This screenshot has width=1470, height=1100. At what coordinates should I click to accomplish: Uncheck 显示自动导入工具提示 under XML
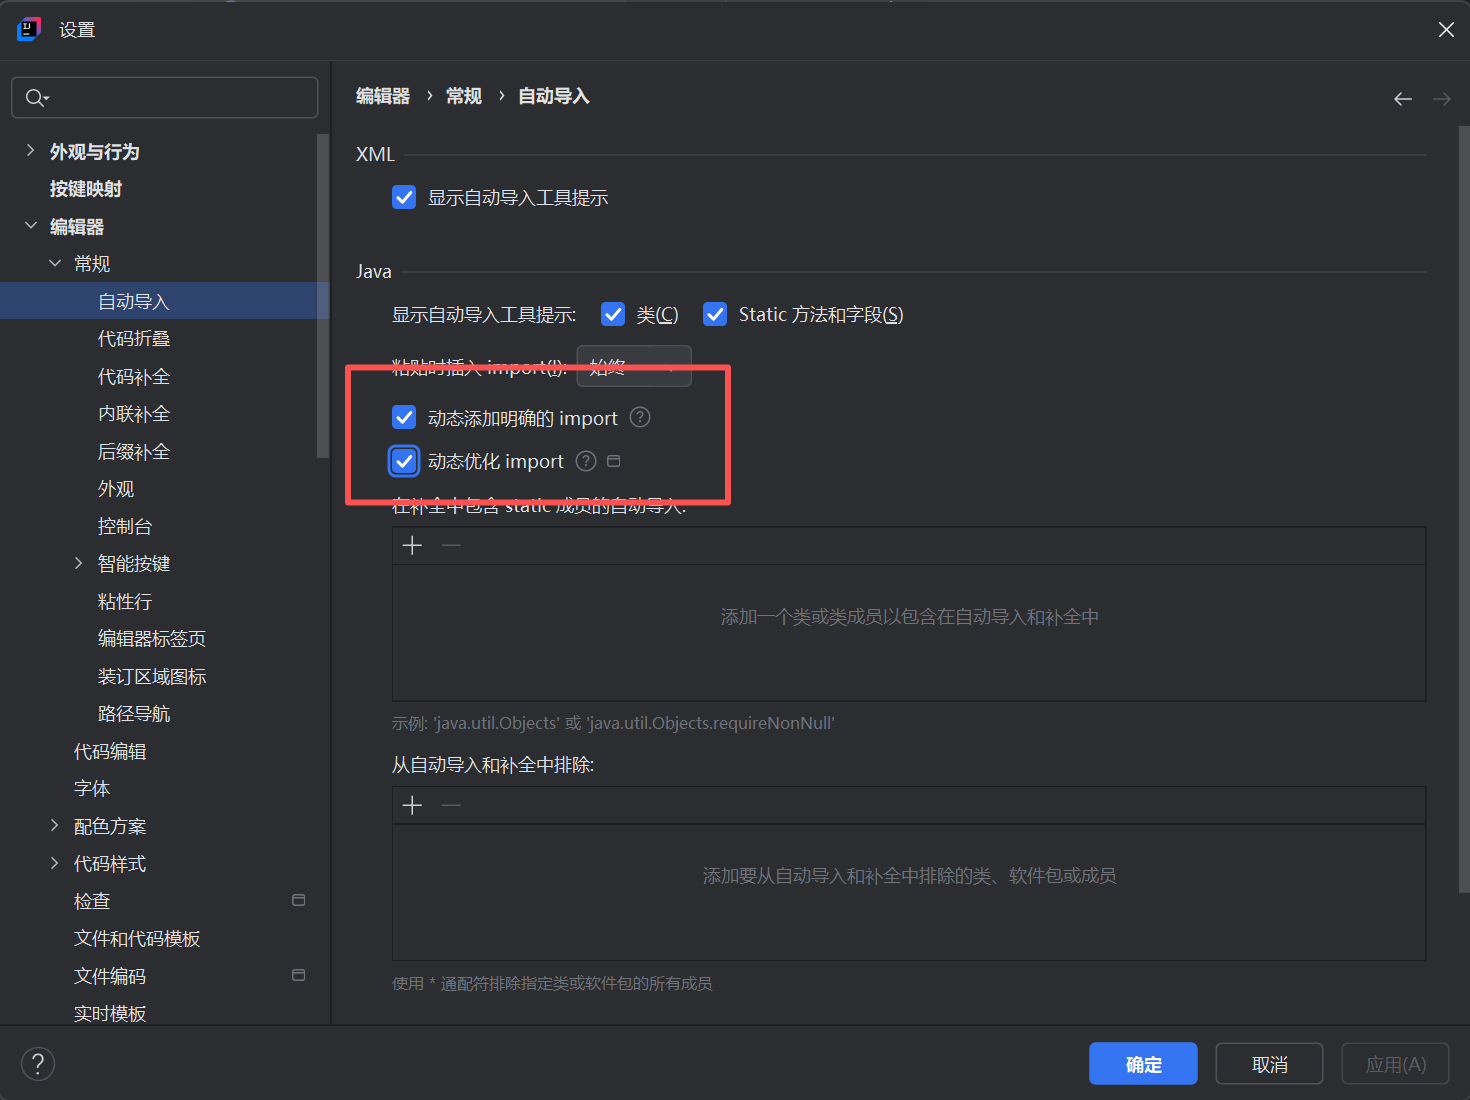click(403, 197)
